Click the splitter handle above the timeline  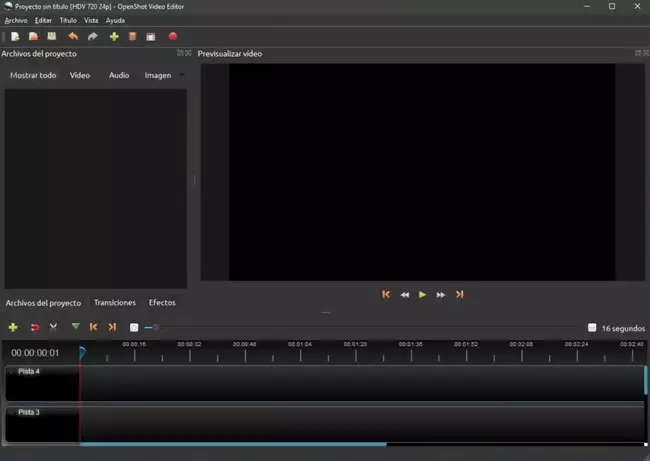(325, 313)
